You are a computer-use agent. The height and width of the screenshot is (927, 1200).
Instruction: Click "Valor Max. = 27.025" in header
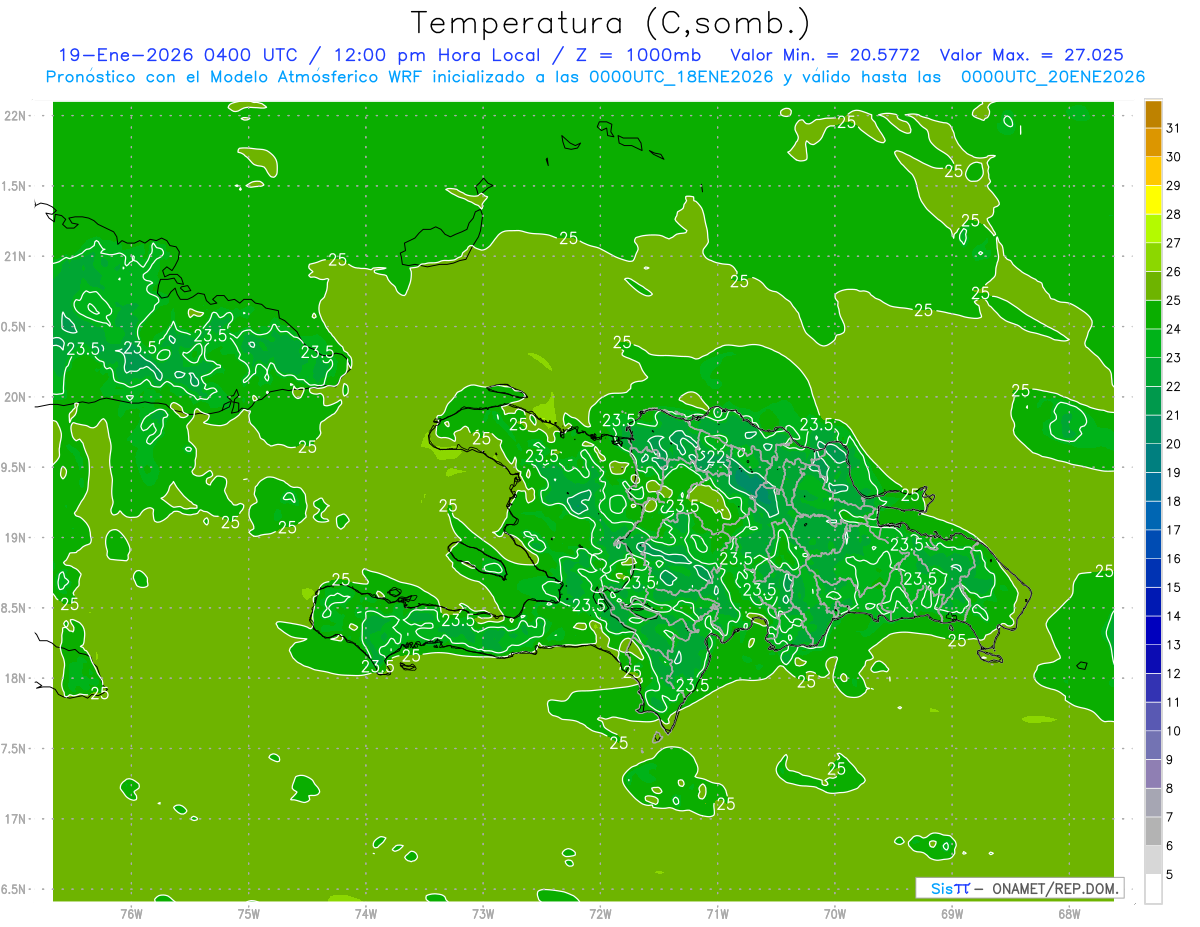tap(1033, 55)
